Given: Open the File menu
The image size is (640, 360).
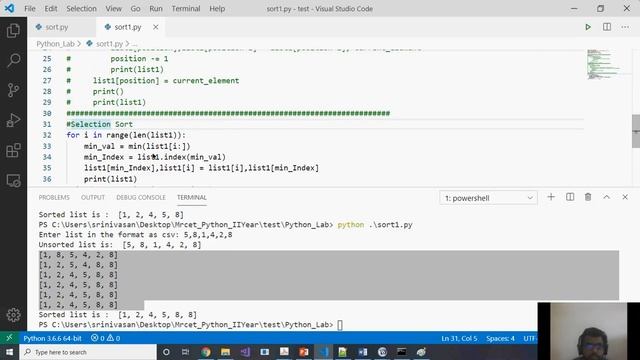Looking at the screenshot, I should pyautogui.click(x=30, y=9).
